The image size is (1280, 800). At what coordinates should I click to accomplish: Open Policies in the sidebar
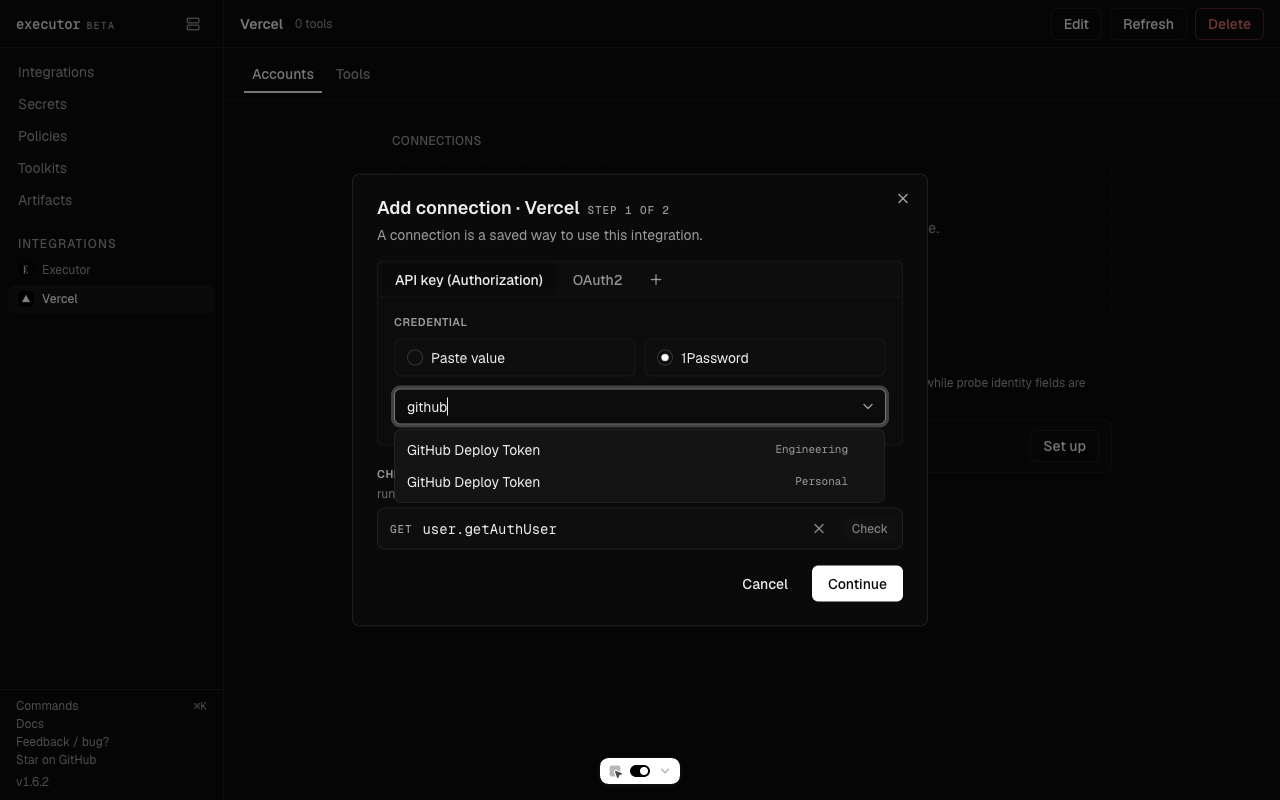(42, 136)
